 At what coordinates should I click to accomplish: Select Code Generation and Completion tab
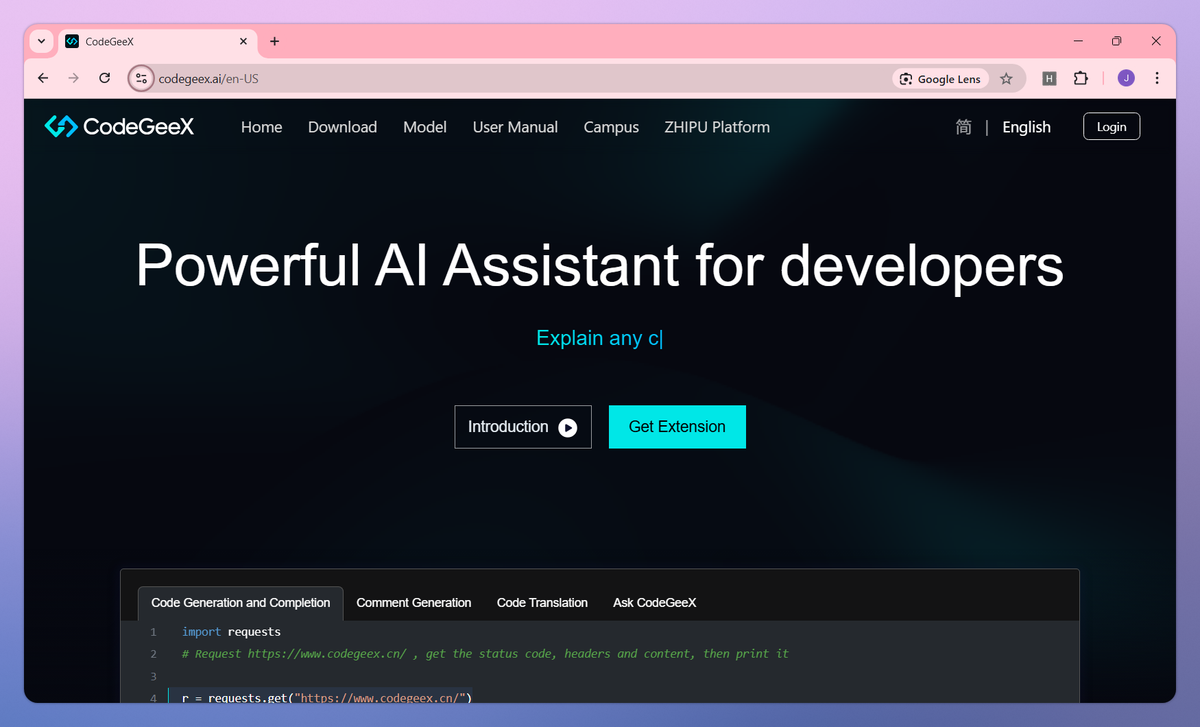(x=241, y=603)
